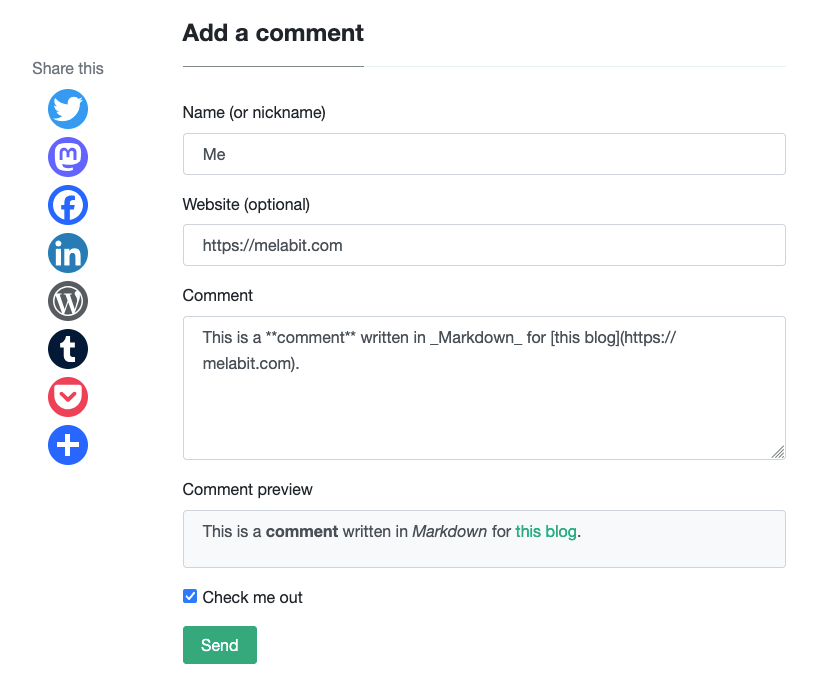Click the Name (or nickname) input field

[x=484, y=154]
